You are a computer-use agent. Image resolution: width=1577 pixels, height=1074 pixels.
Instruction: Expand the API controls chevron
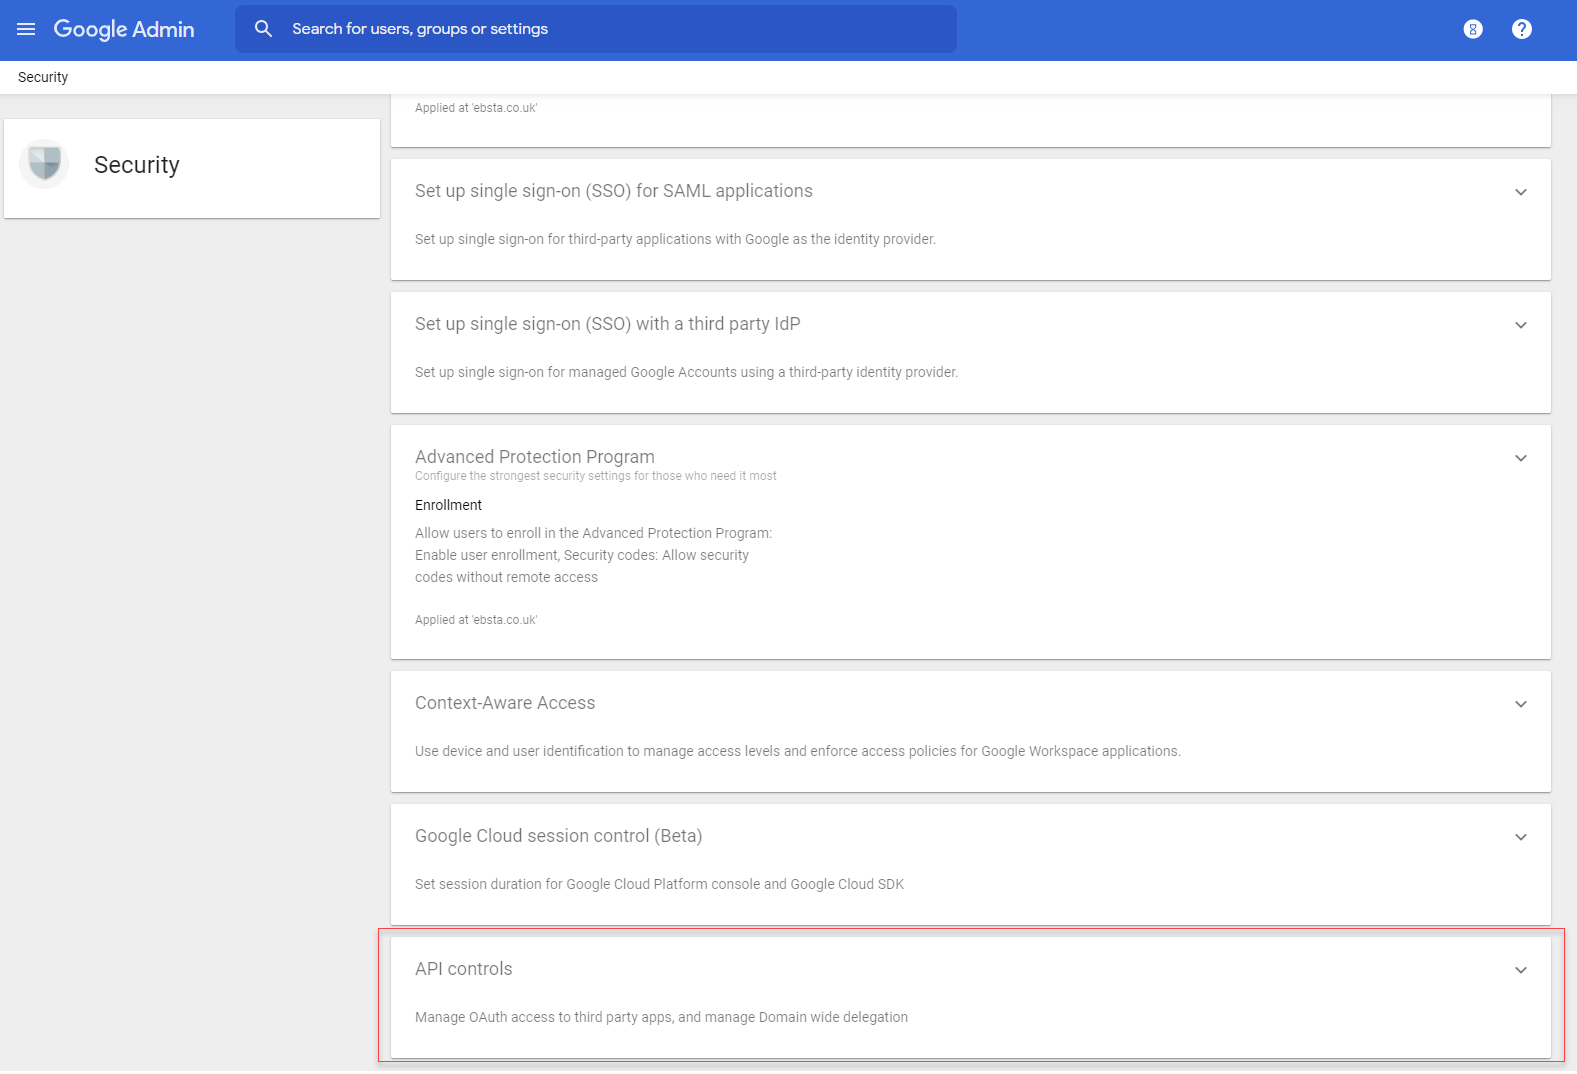(1520, 970)
